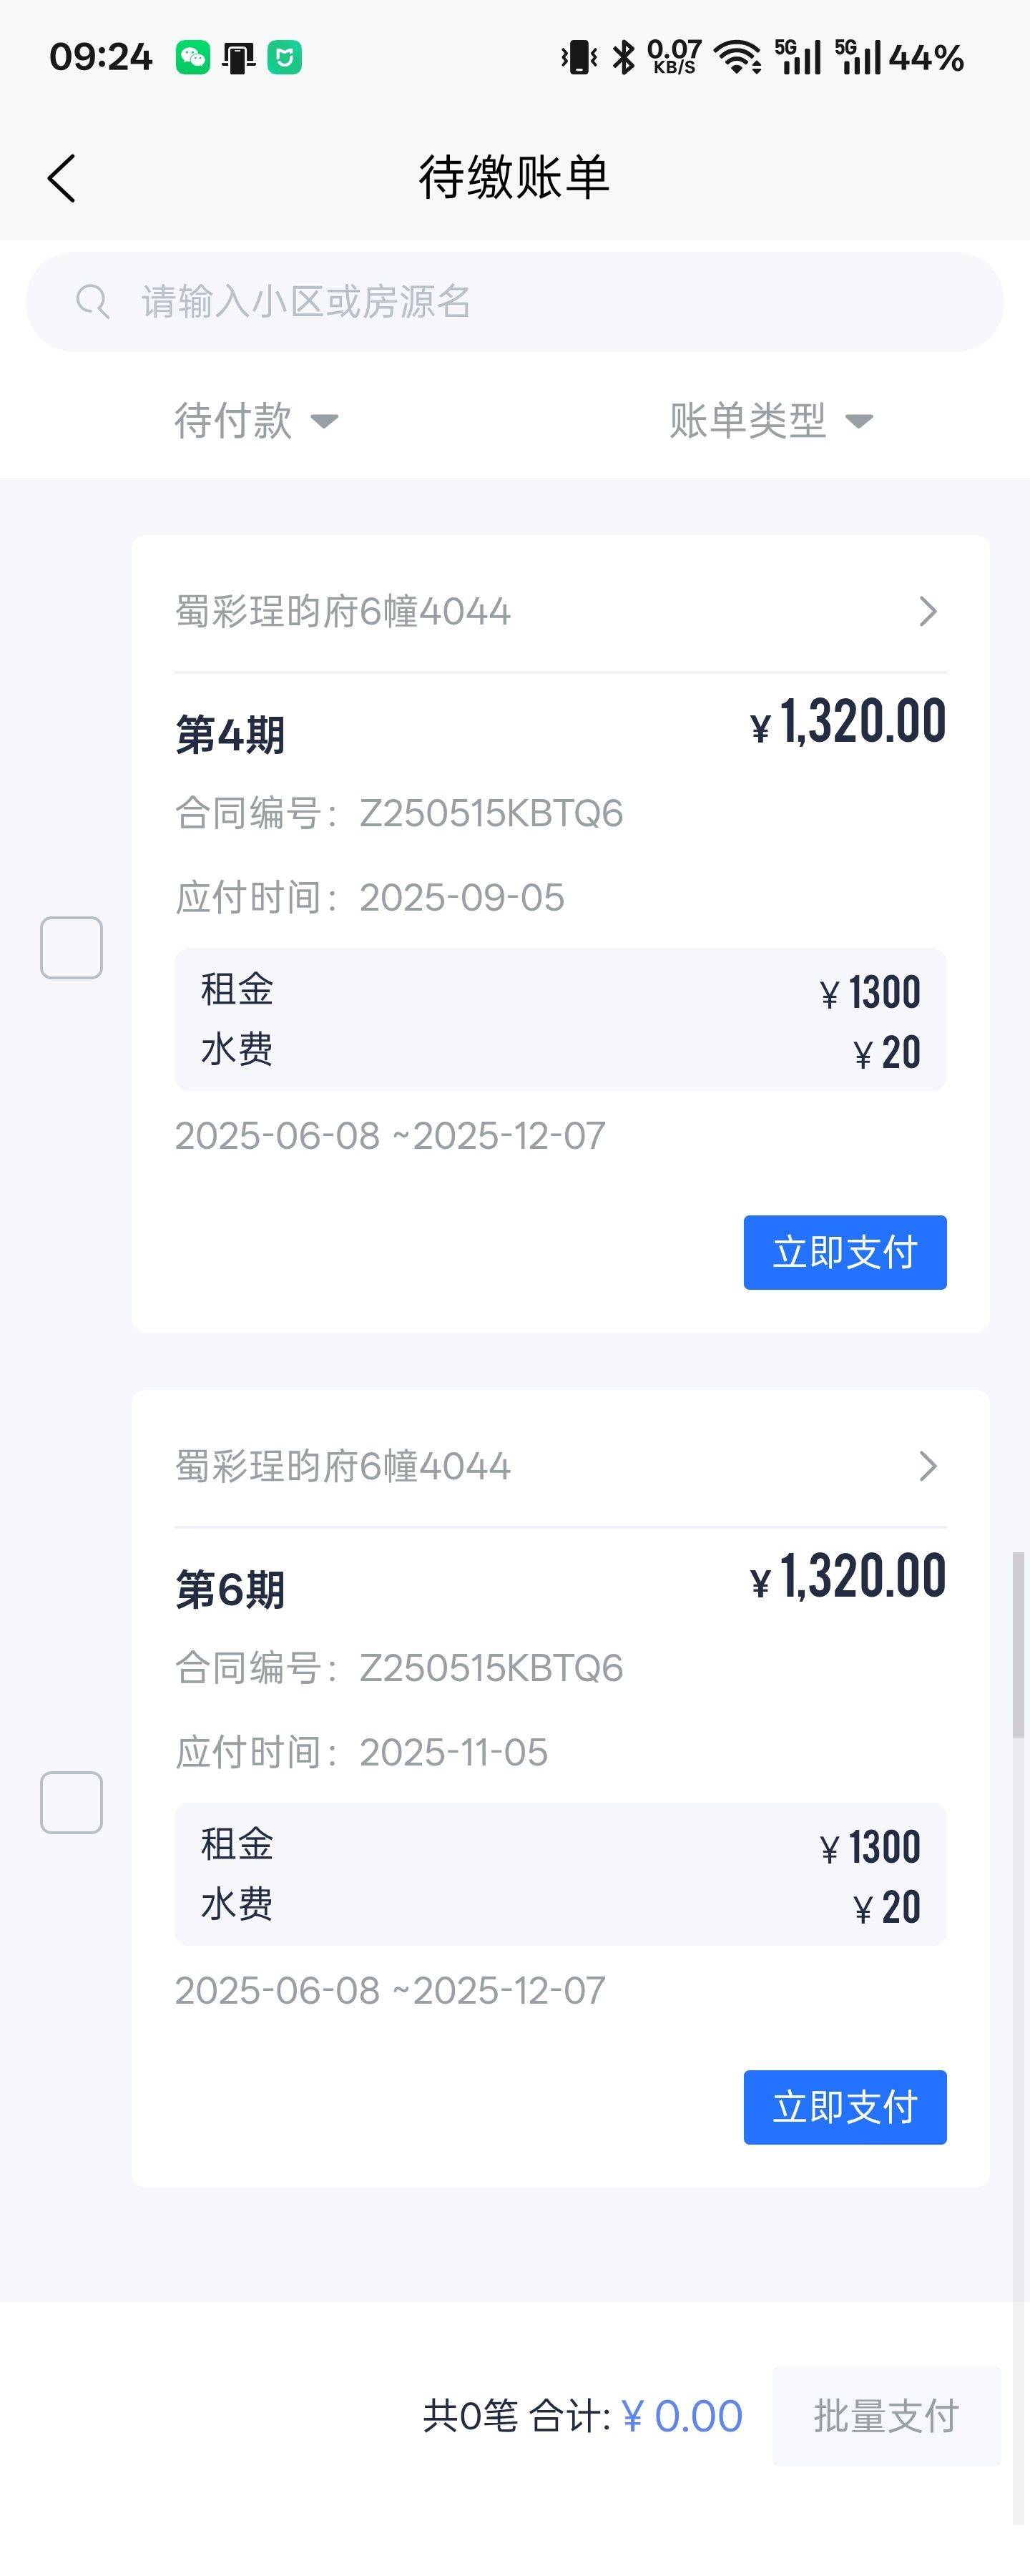Tap 立即支付 for the 第4期 bill
The image size is (1030, 2576).
click(845, 1252)
